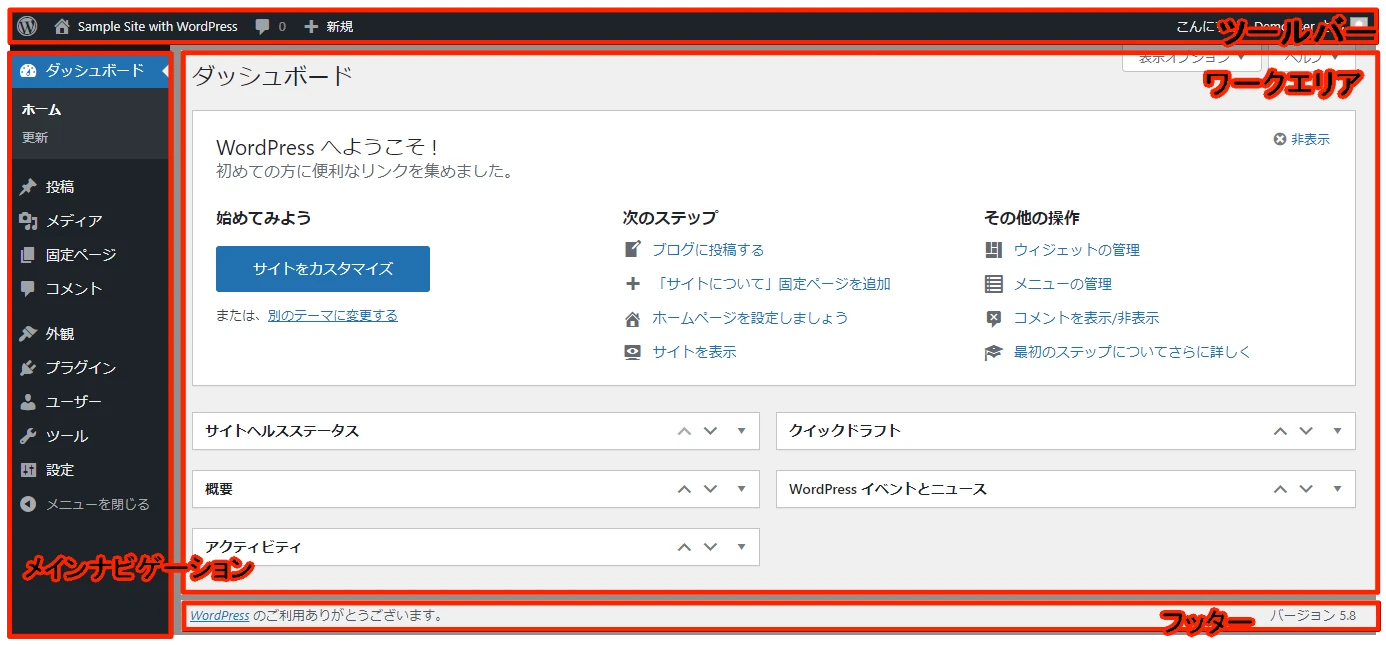Click the edit icon beside ブログに投稿する
This screenshot has width=1386, height=645.
(x=632, y=250)
